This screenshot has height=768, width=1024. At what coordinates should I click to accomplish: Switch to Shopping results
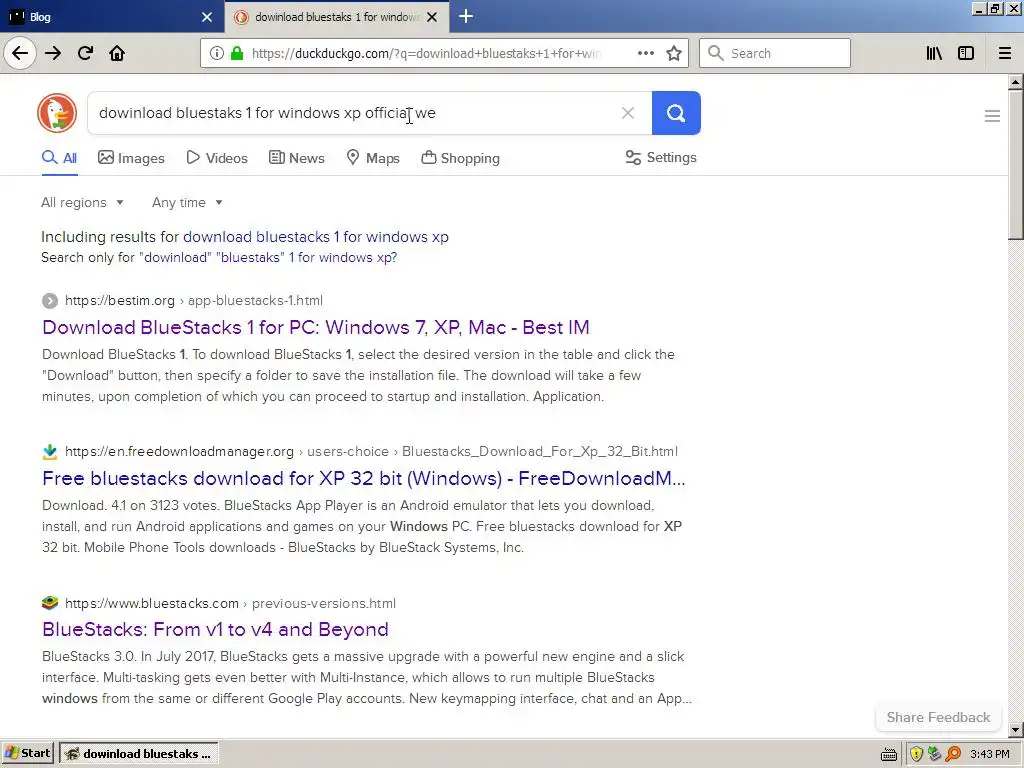click(x=460, y=158)
